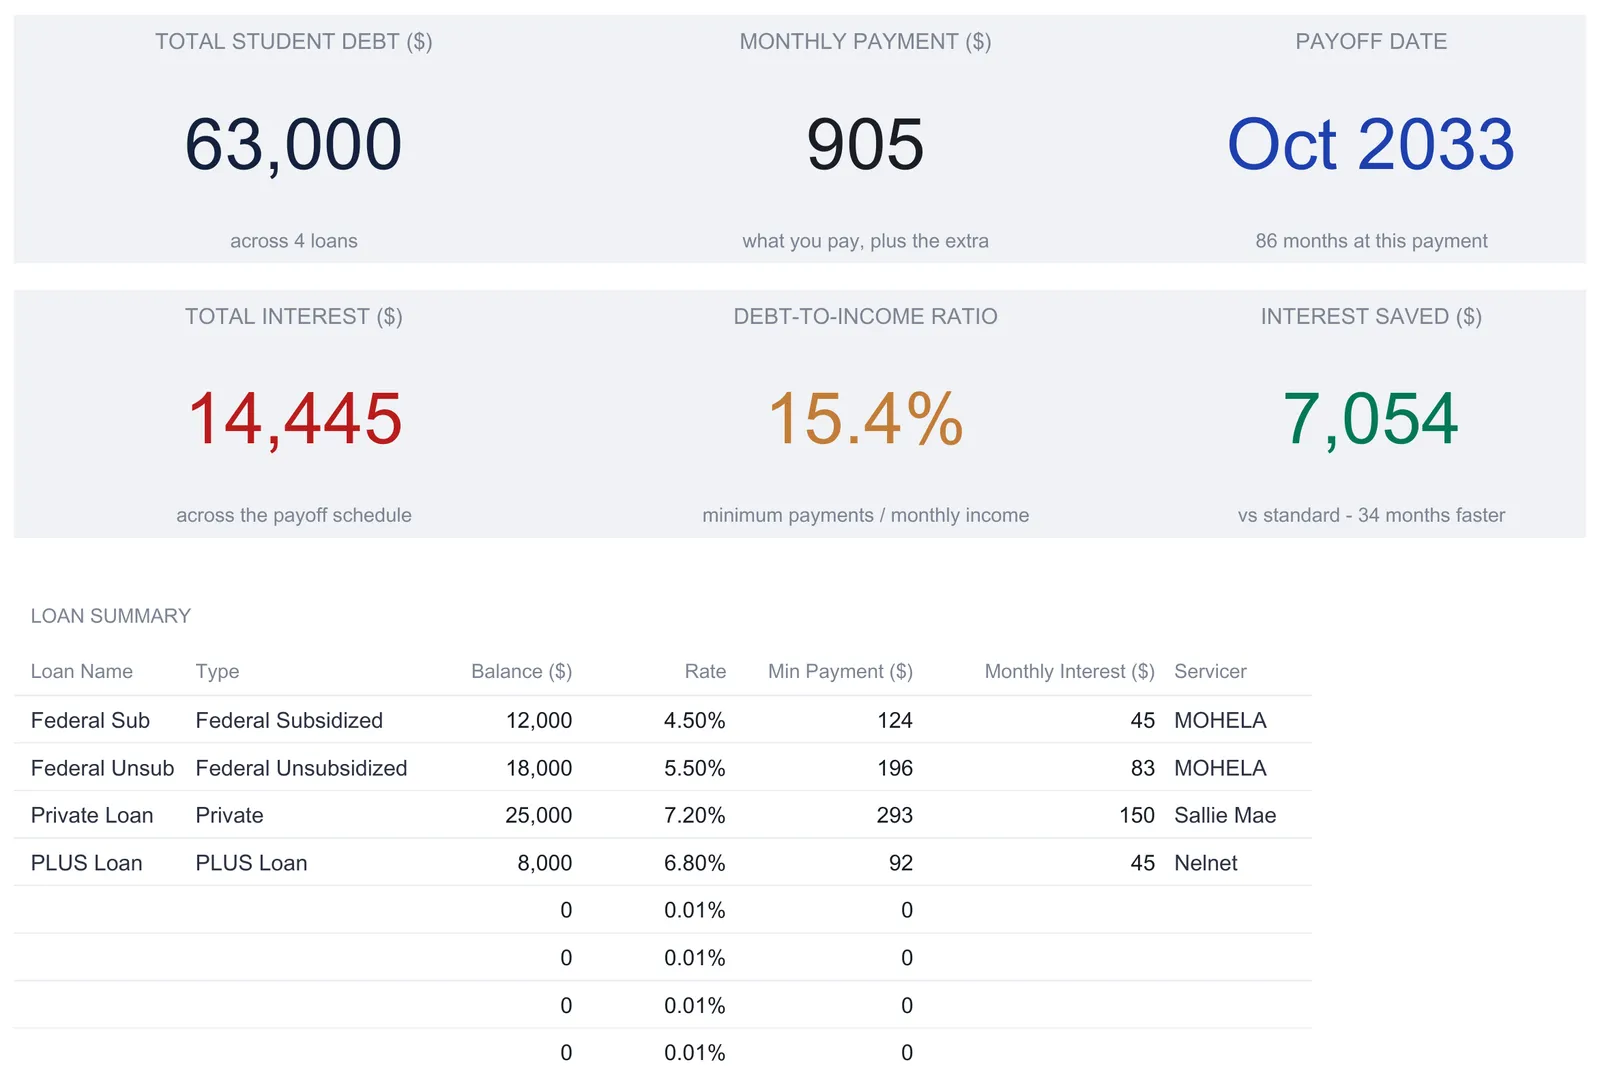1600x1066 pixels.
Task: Click the 25,000 balance cell
Action: 539,815
